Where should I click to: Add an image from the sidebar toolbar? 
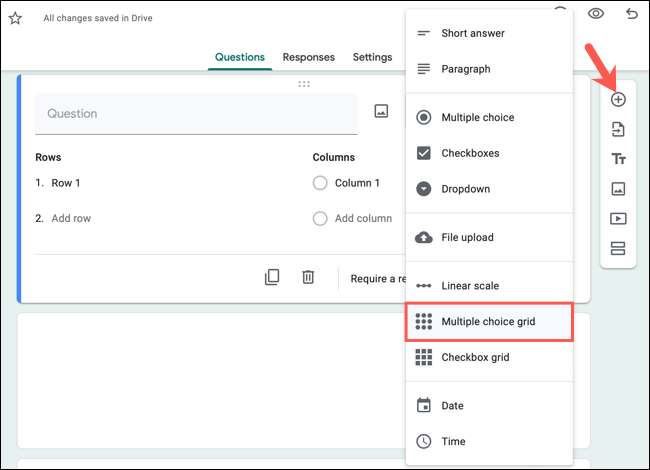click(x=618, y=189)
